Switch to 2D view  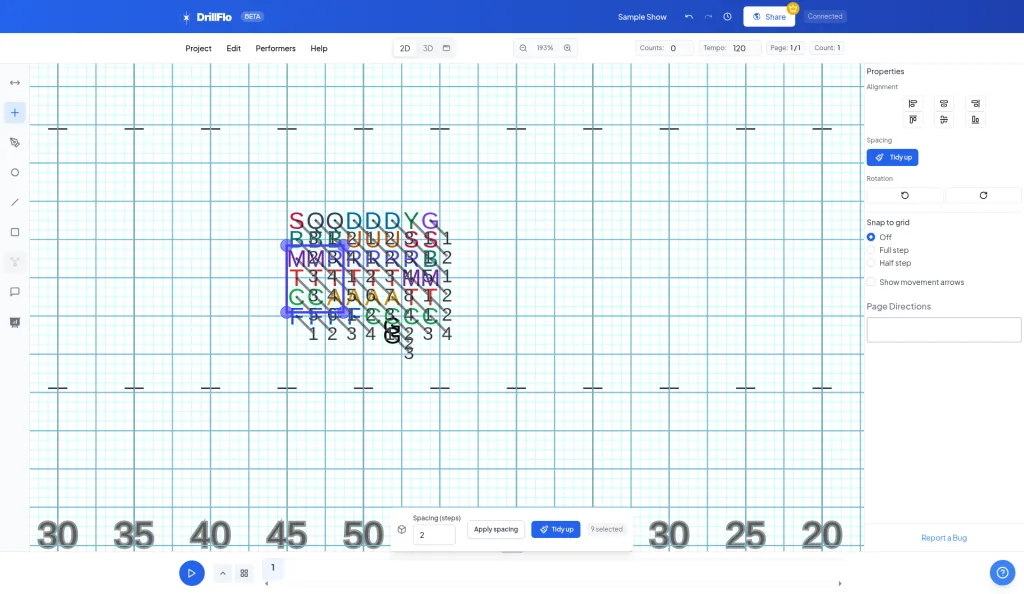405,48
